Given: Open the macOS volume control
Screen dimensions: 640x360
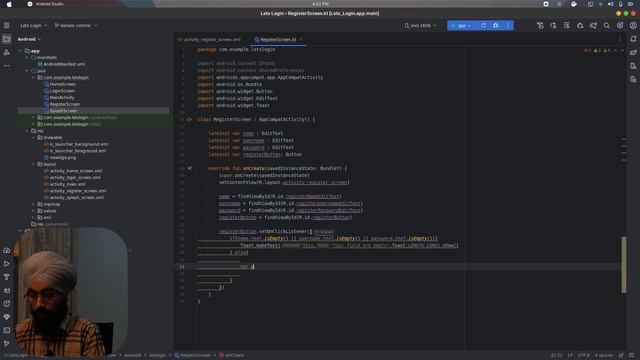Looking at the screenshot, I should (x=611, y=4).
